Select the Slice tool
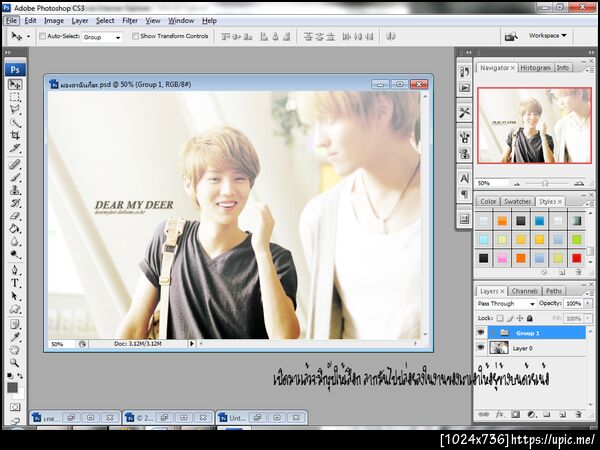Image resolution: width=600 pixels, height=450 pixels. click(x=15, y=148)
